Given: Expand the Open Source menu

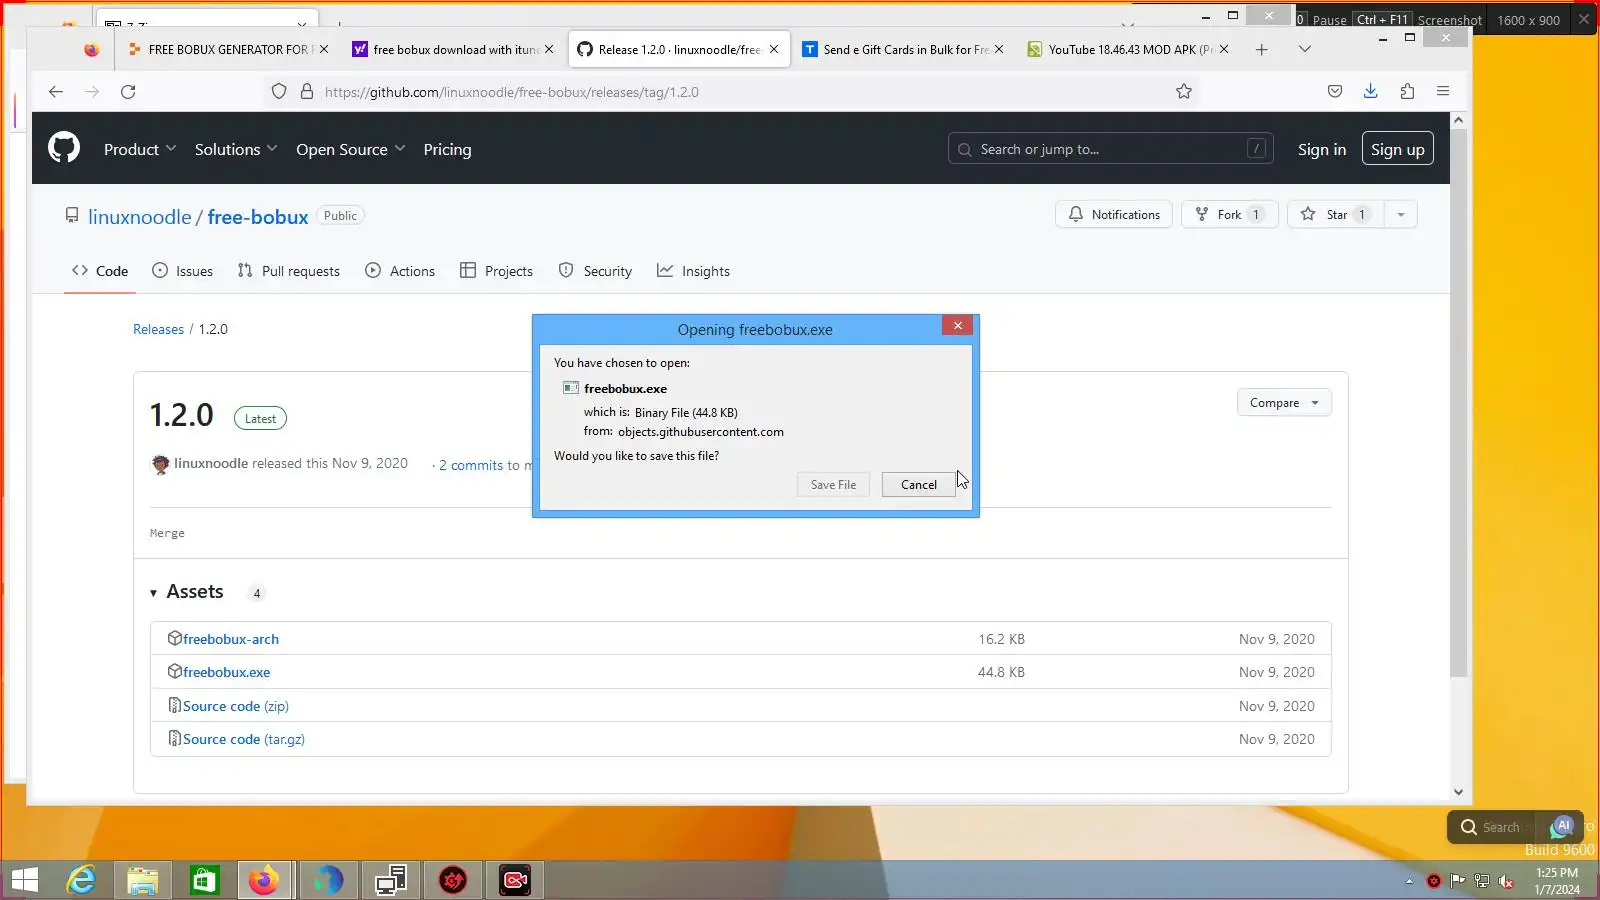Looking at the screenshot, I should (351, 149).
